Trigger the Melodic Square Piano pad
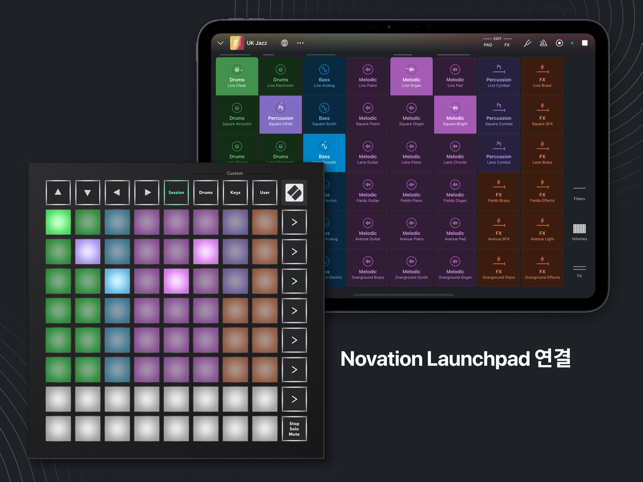 point(368,114)
